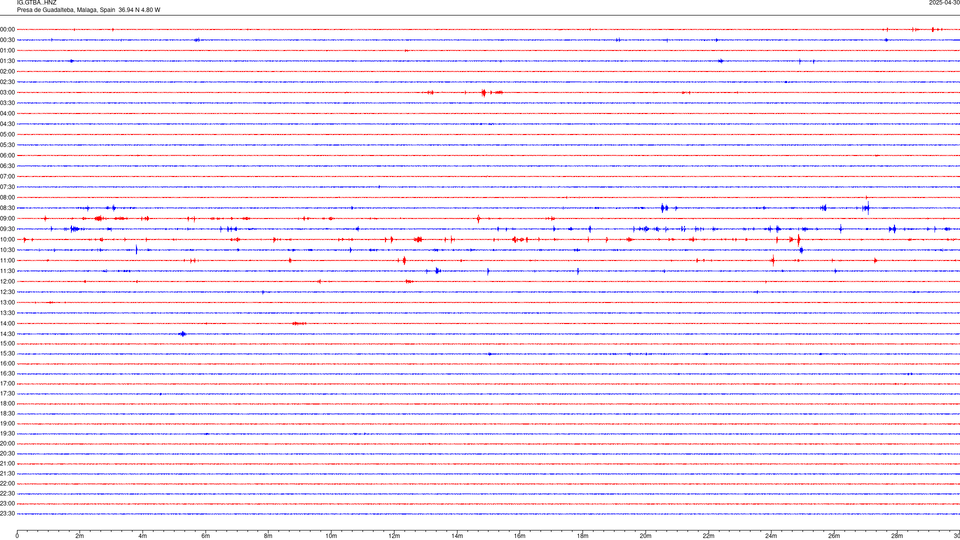Select the 22:00 trace time label
The width and height of the screenshot is (960, 540).
[x=7, y=484]
